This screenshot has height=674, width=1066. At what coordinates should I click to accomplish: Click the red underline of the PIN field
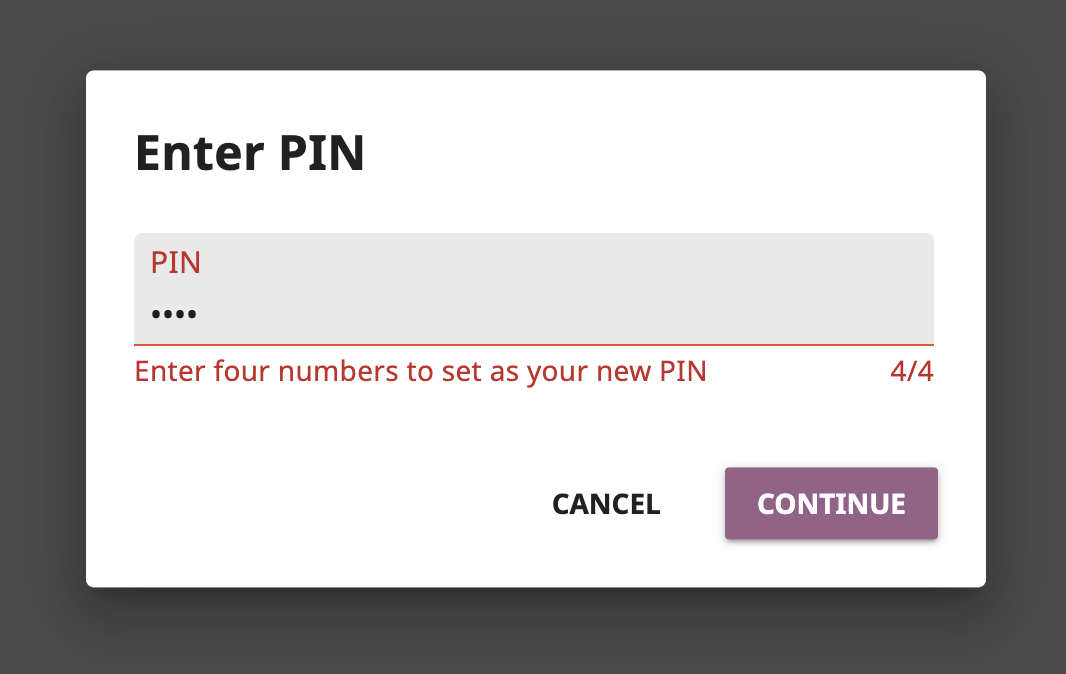pyautogui.click(x=533, y=340)
